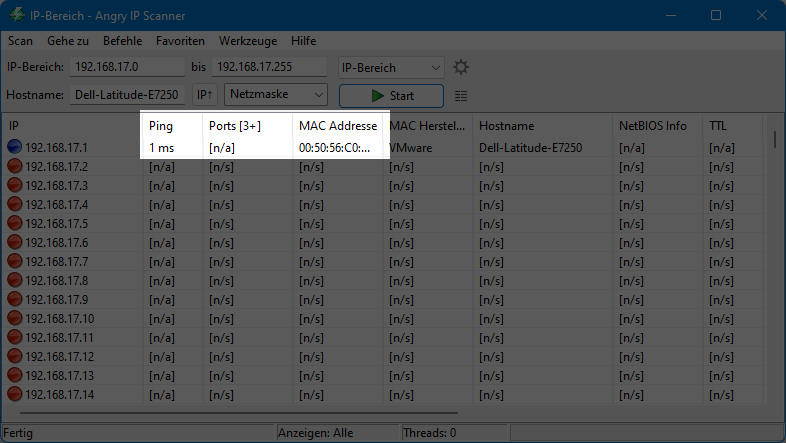Click the blue status icon for 192.168.17.1
Image resolution: width=786 pixels, height=443 pixels.
click(x=15, y=148)
